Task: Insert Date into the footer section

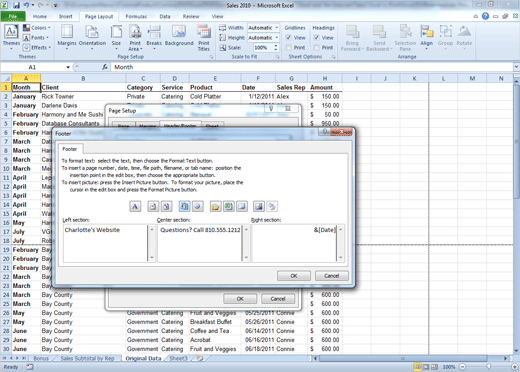Action: 184,207
